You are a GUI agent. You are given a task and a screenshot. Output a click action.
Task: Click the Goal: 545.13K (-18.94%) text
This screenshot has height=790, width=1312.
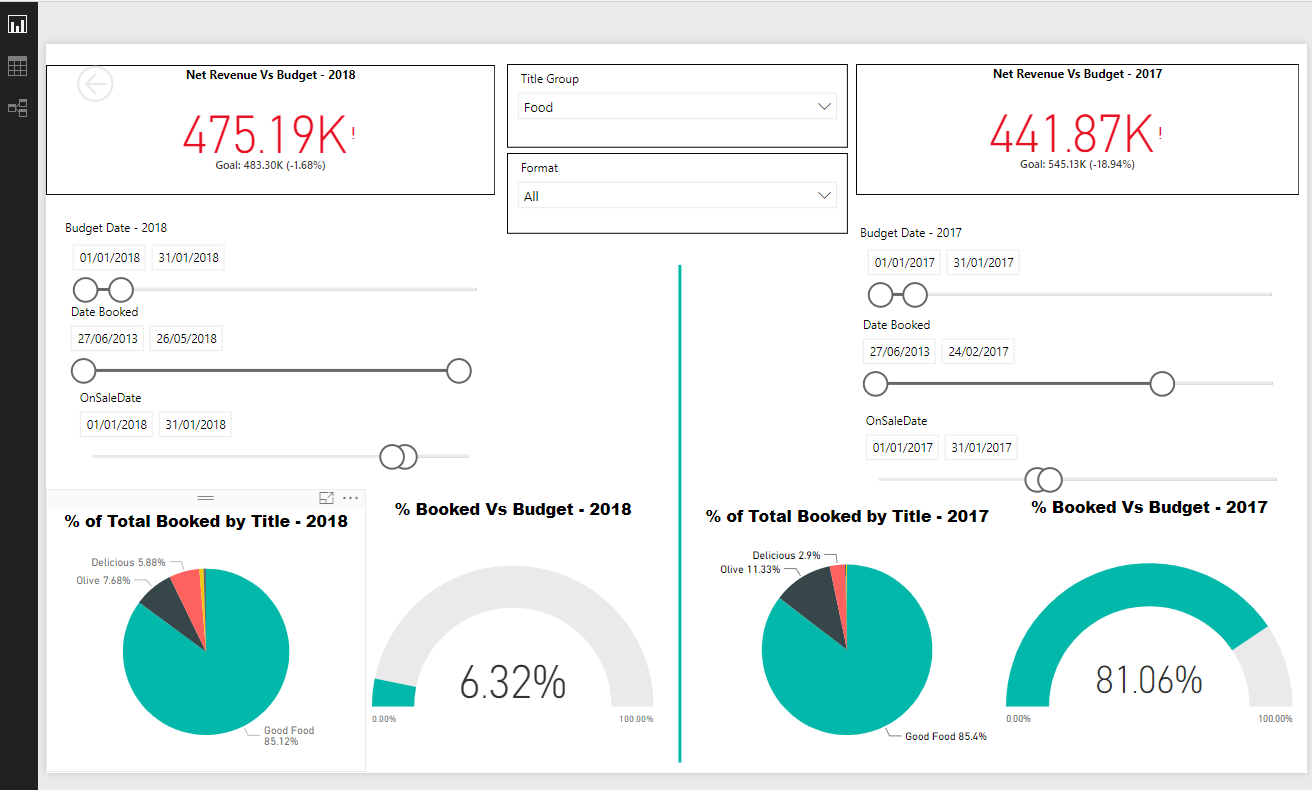[x=1077, y=164]
